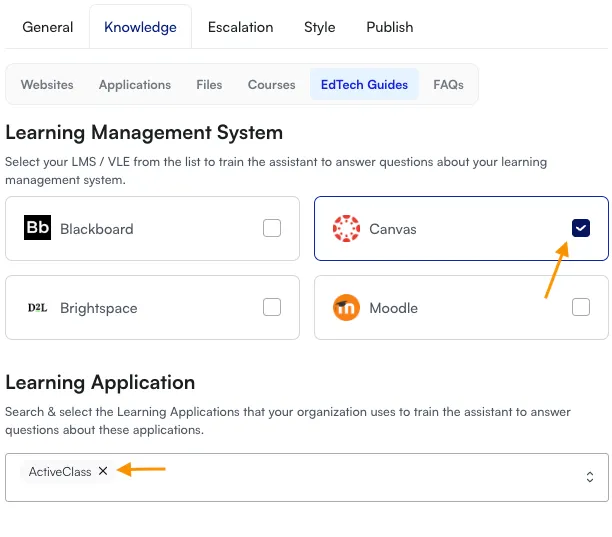Viewport: 612px width, 537px height.
Task: Click the Moodle label text
Action: click(x=393, y=308)
